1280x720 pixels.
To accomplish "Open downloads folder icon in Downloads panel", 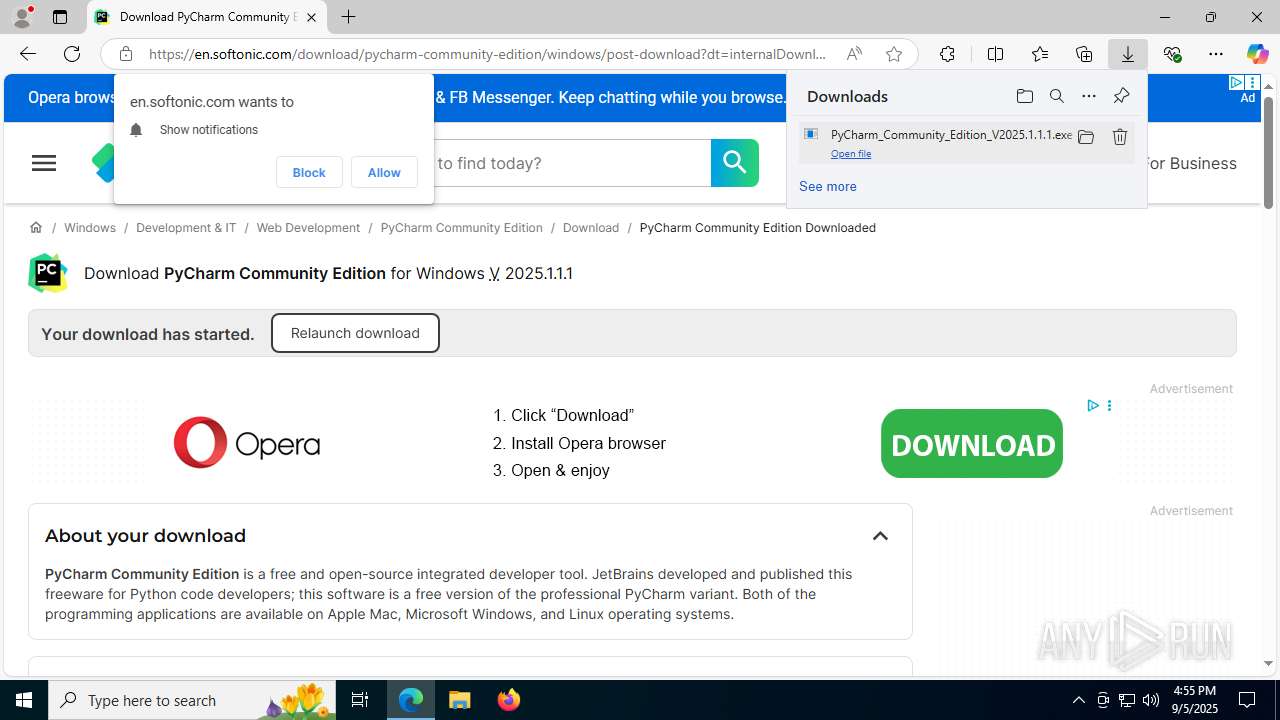I will 1024,96.
